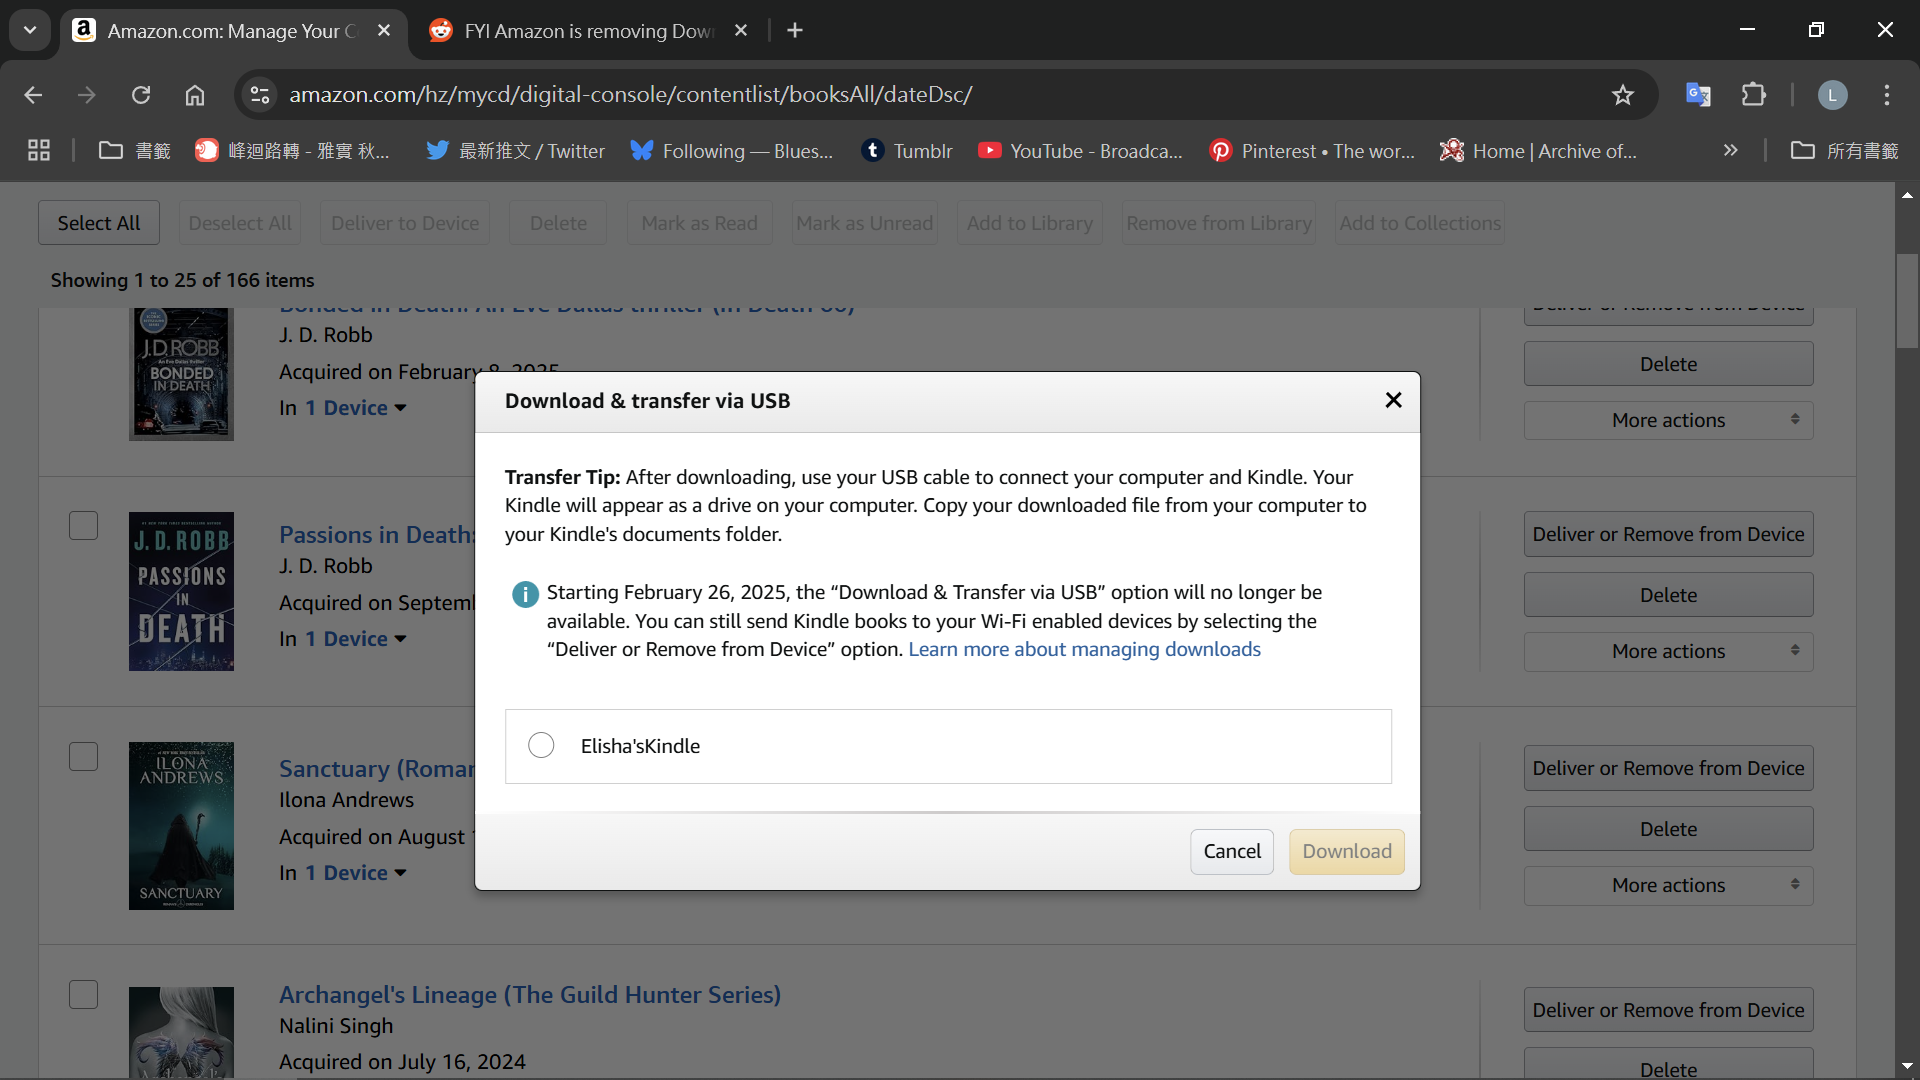Open the Chrome three-dot menu
Image resolution: width=1920 pixels, height=1080 pixels.
1887,95
